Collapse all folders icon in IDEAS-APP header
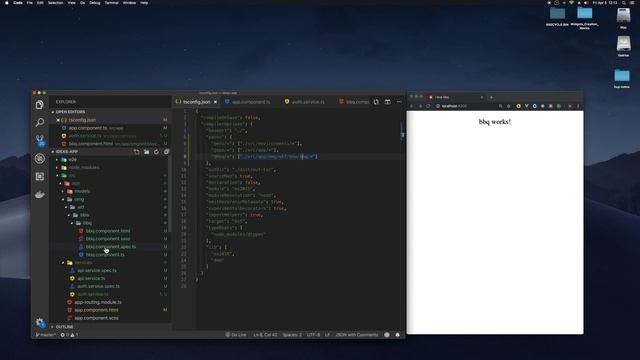This screenshot has width=640, height=360. click(166, 152)
